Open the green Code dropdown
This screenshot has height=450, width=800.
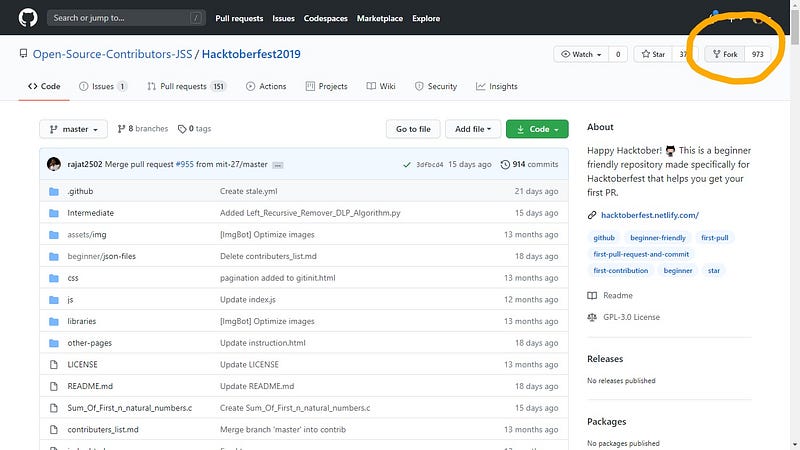click(537, 129)
